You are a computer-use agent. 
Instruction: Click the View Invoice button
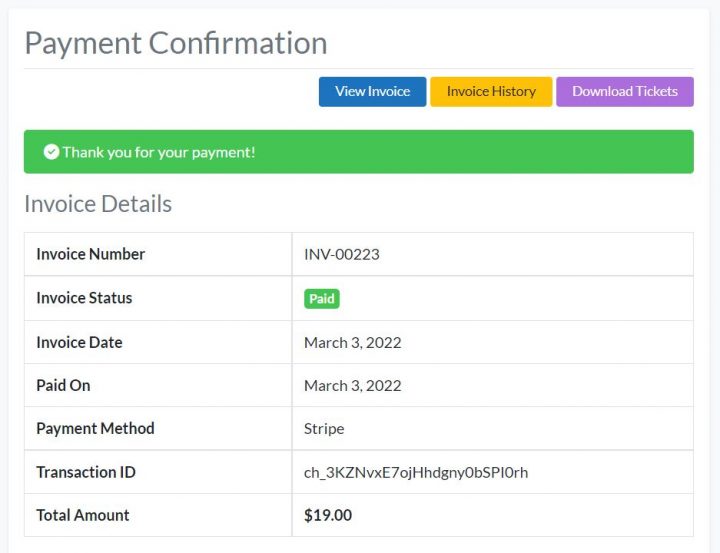click(372, 91)
